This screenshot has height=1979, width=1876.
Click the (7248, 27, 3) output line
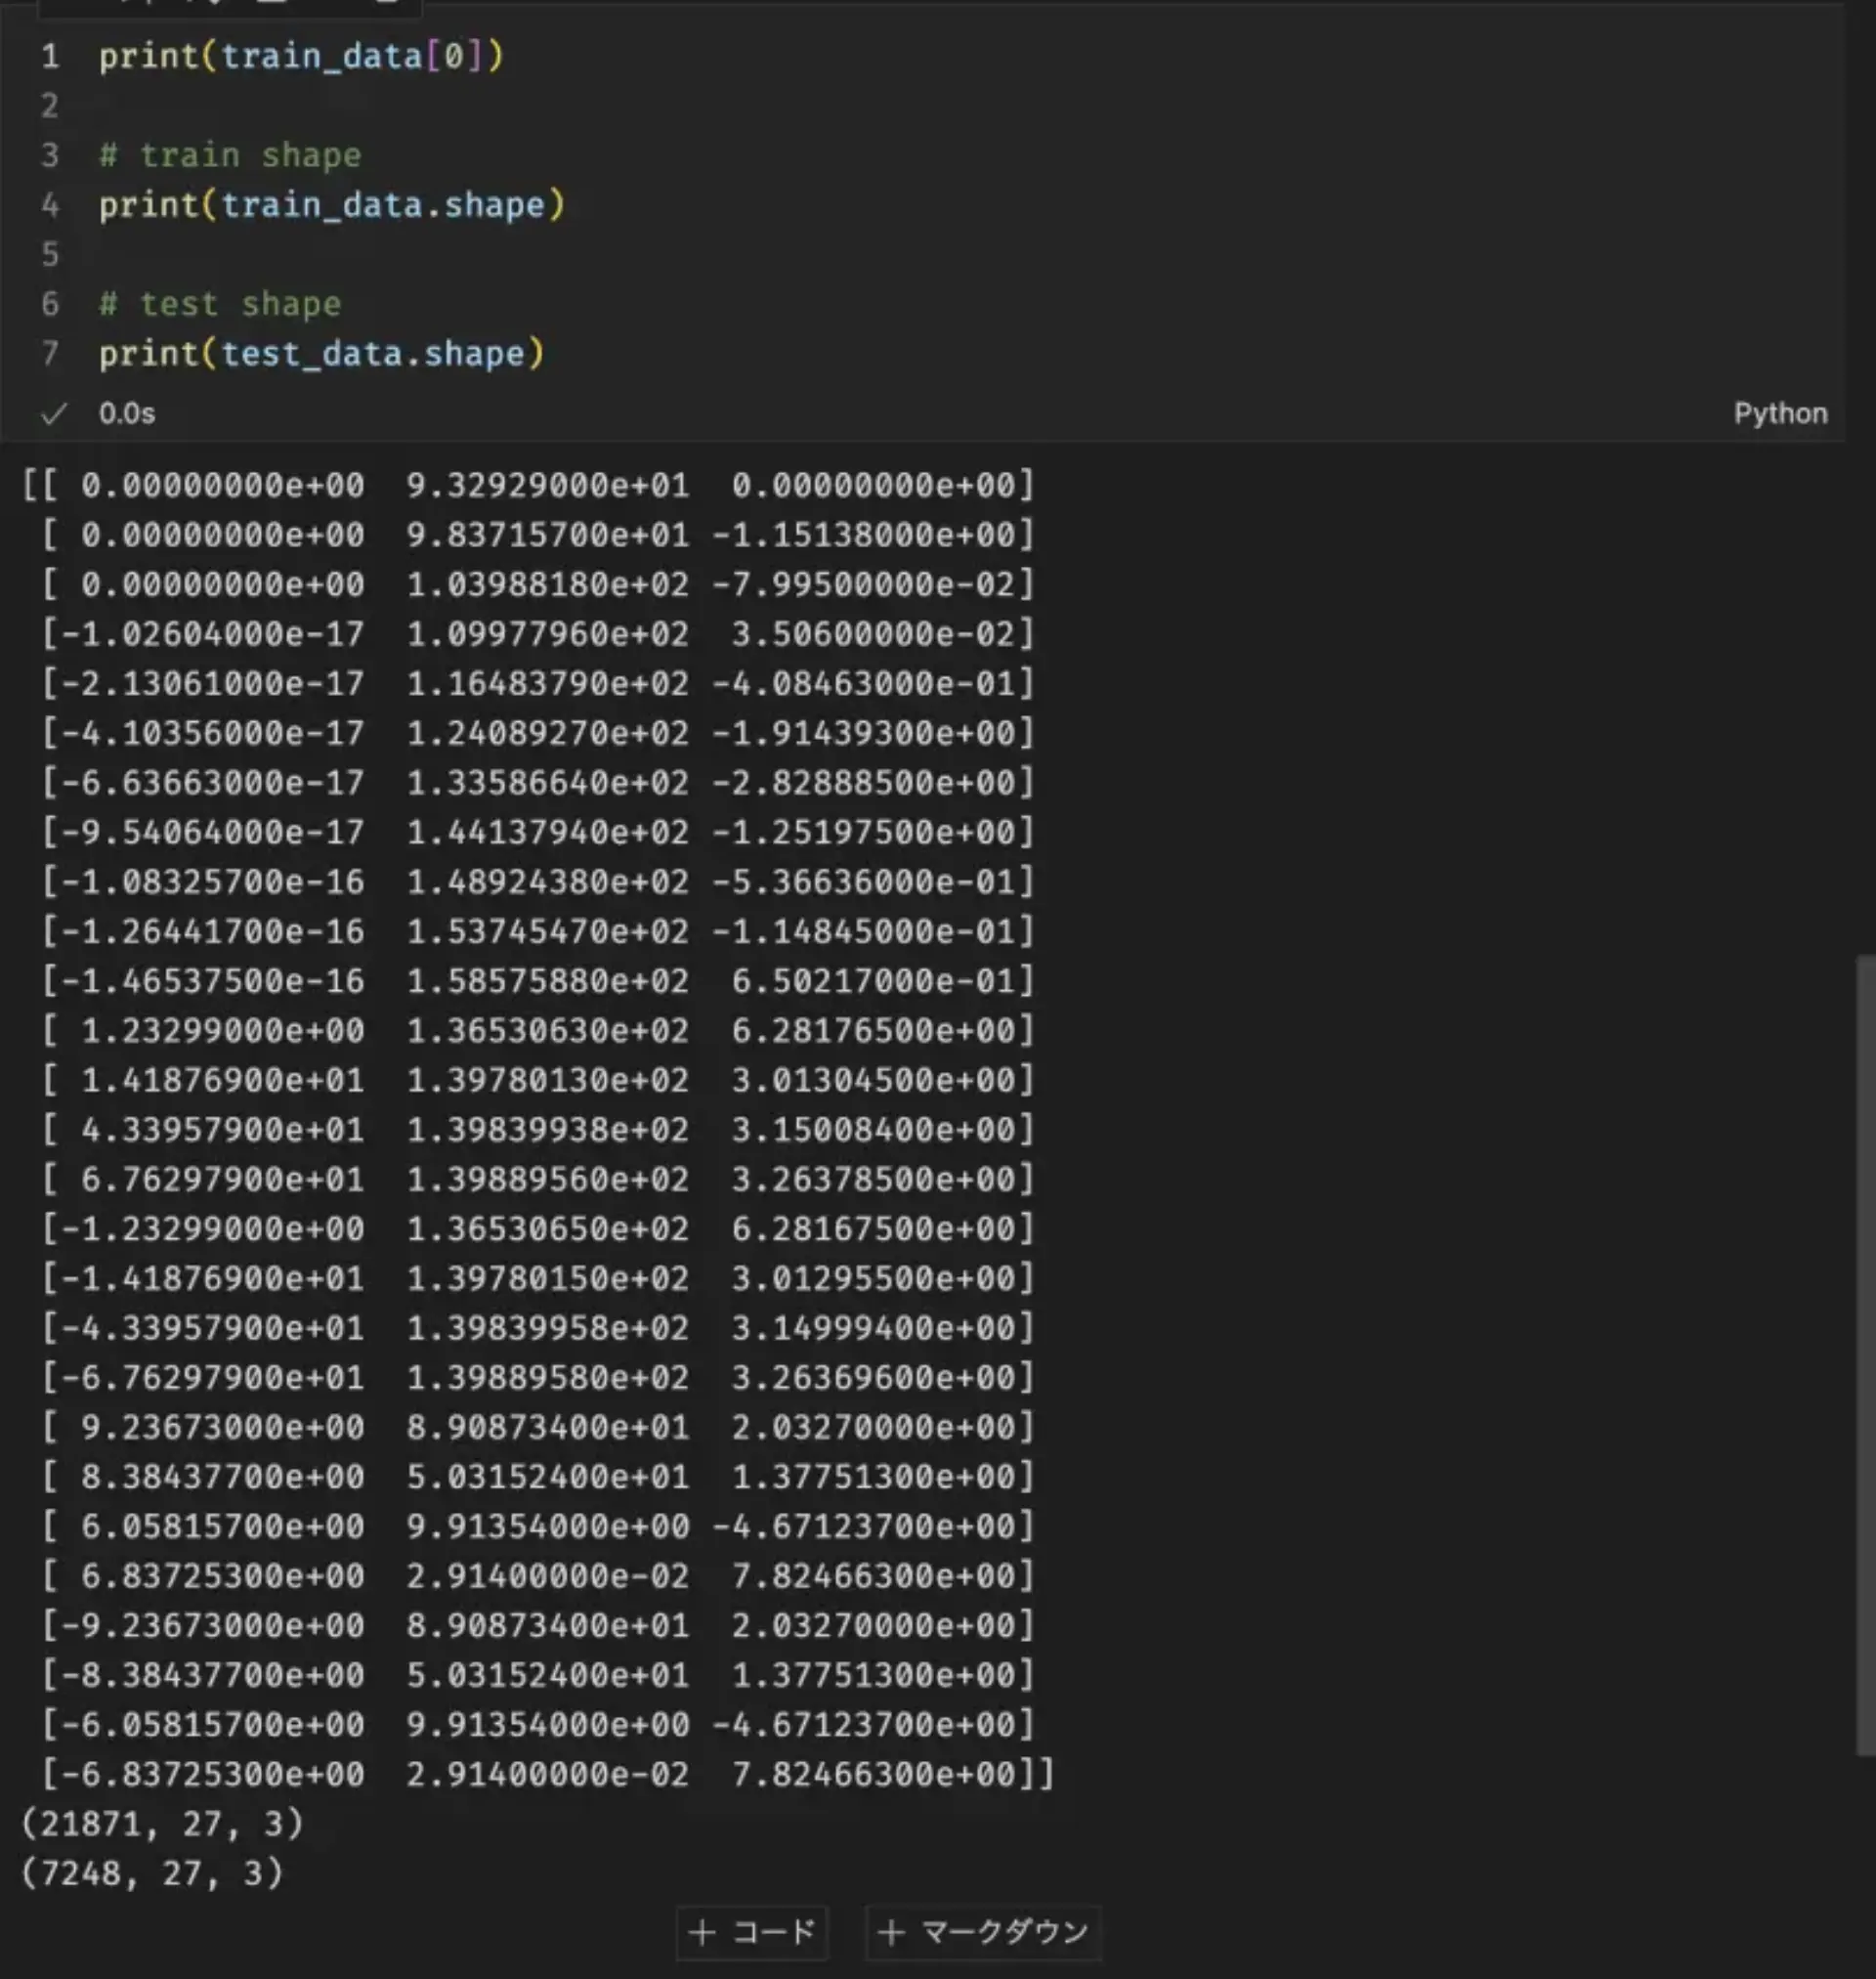pyautogui.click(x=152, y=1872)
